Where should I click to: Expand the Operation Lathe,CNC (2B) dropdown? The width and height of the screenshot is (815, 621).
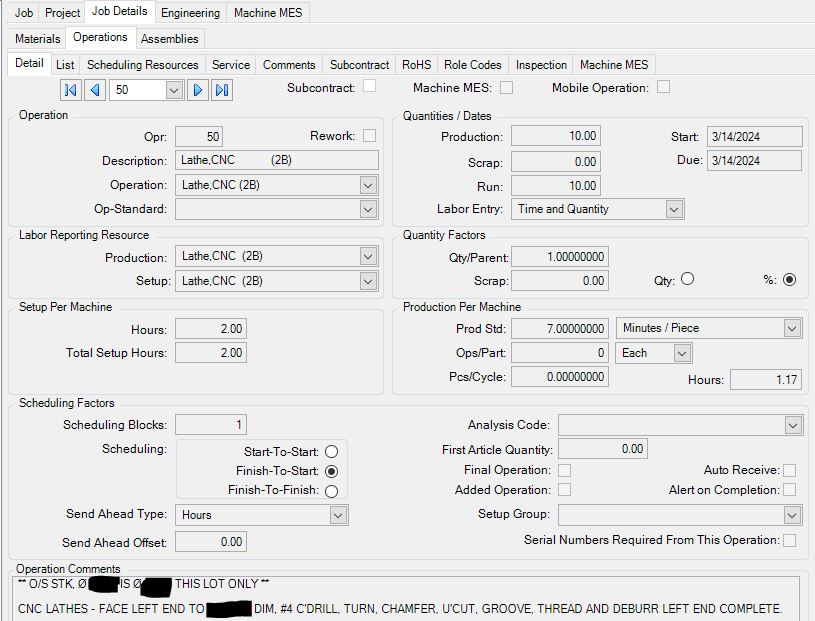coord(368,186)
